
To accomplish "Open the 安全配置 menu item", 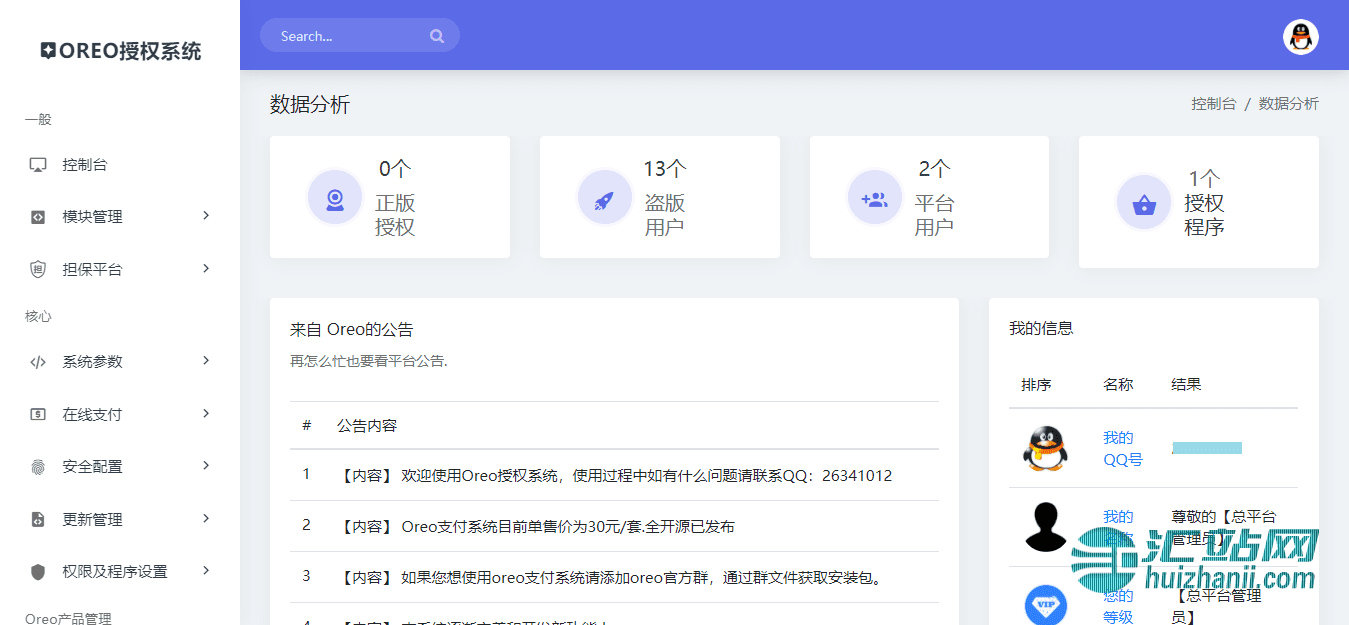I will (x=120, y=467).
